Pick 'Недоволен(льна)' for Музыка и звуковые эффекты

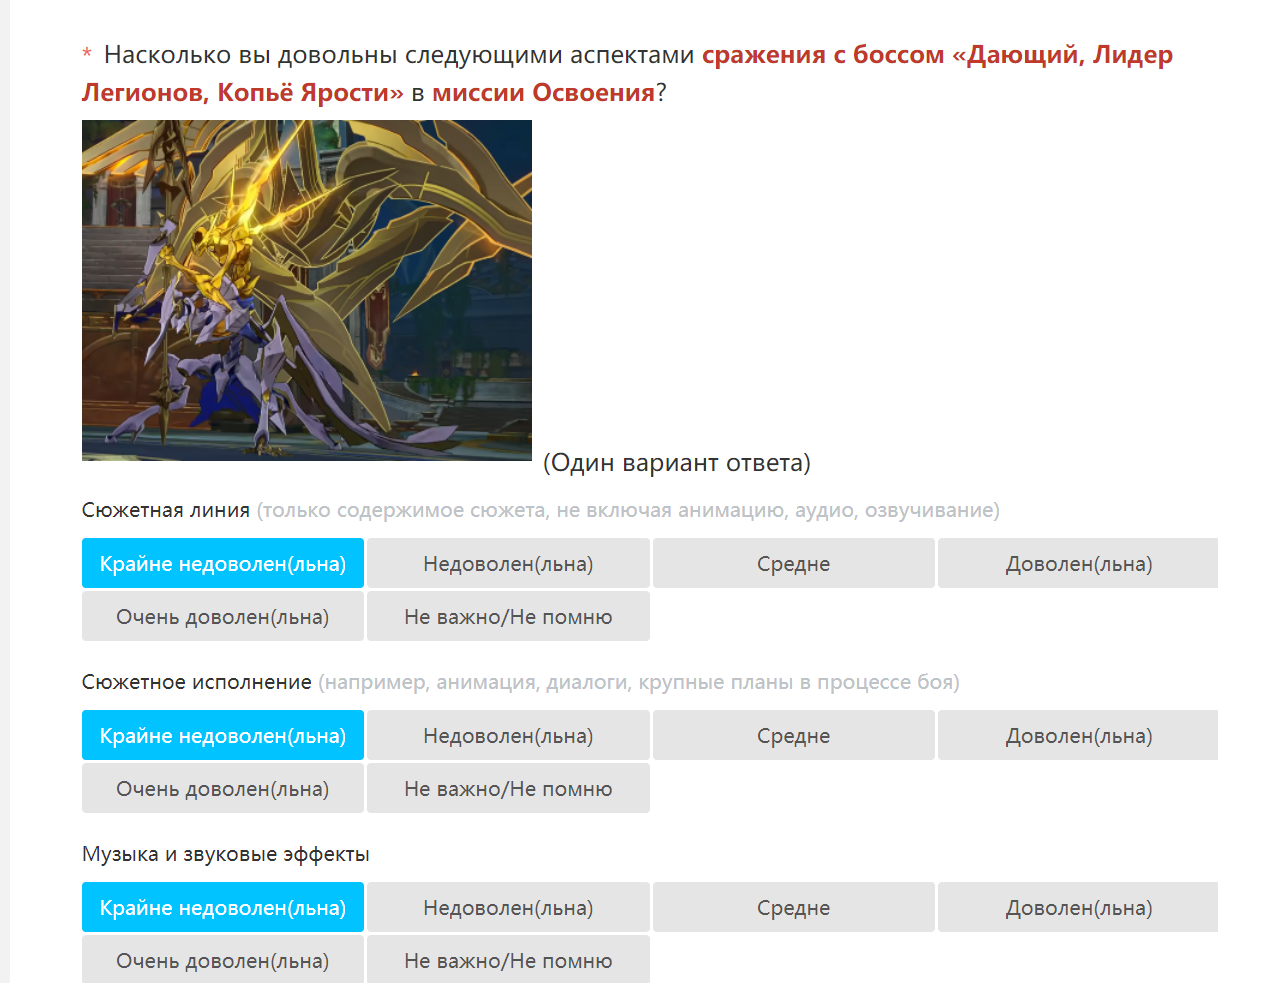click(508, 907)
